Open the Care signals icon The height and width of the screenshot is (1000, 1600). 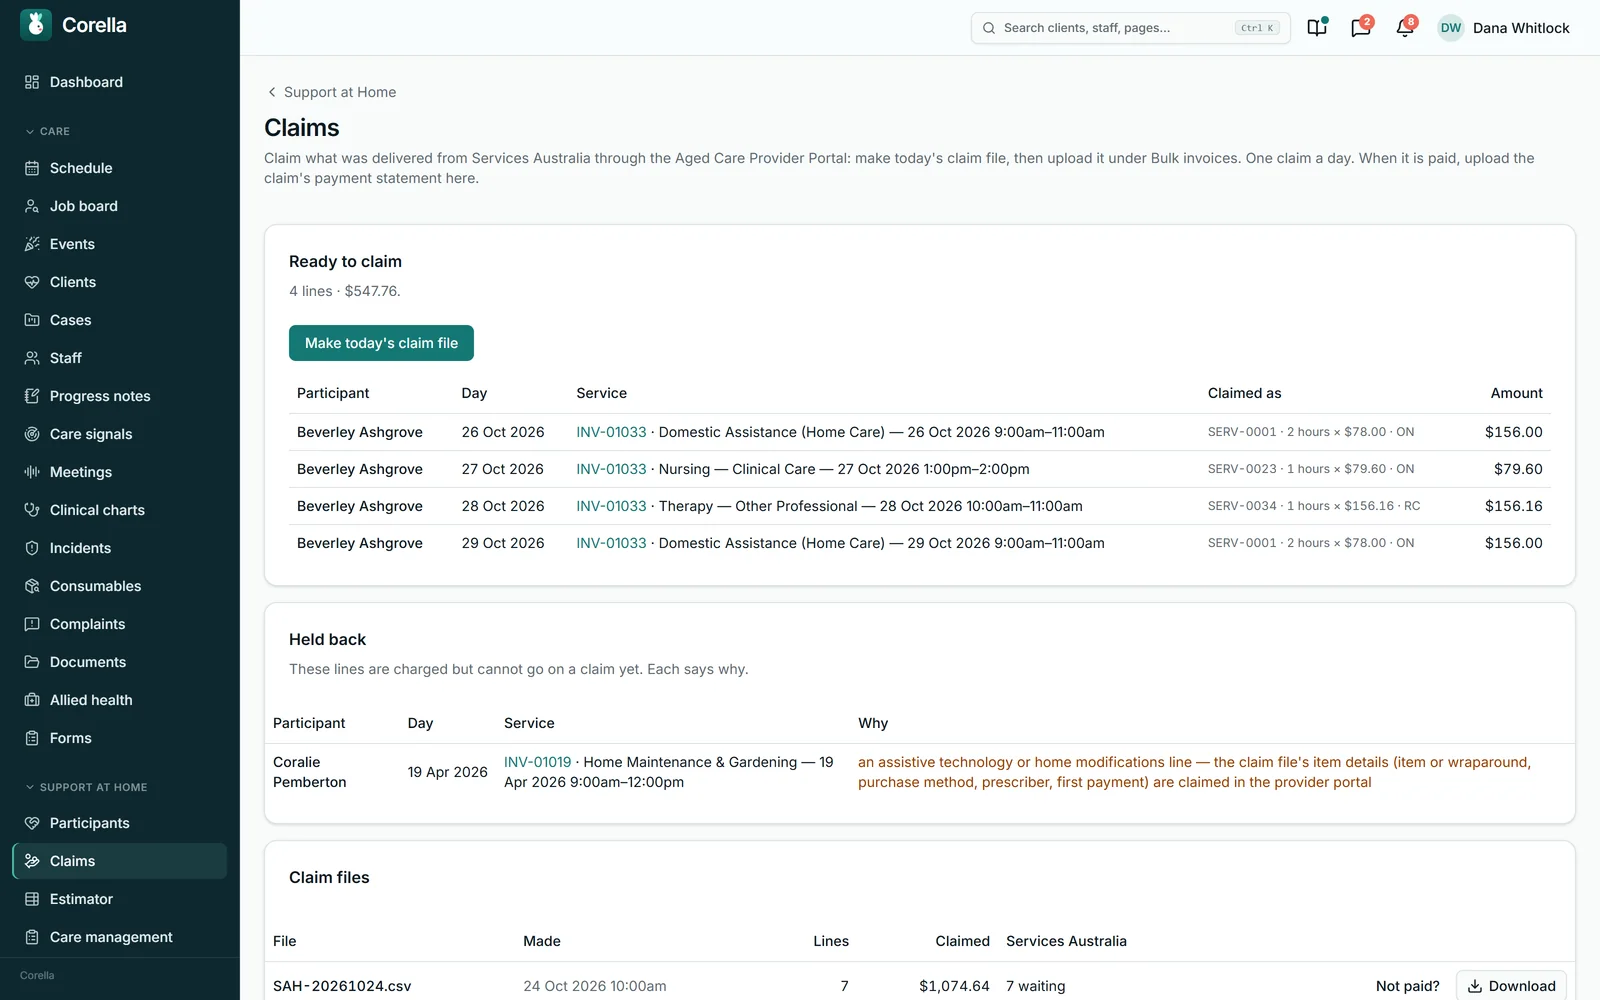32,434
